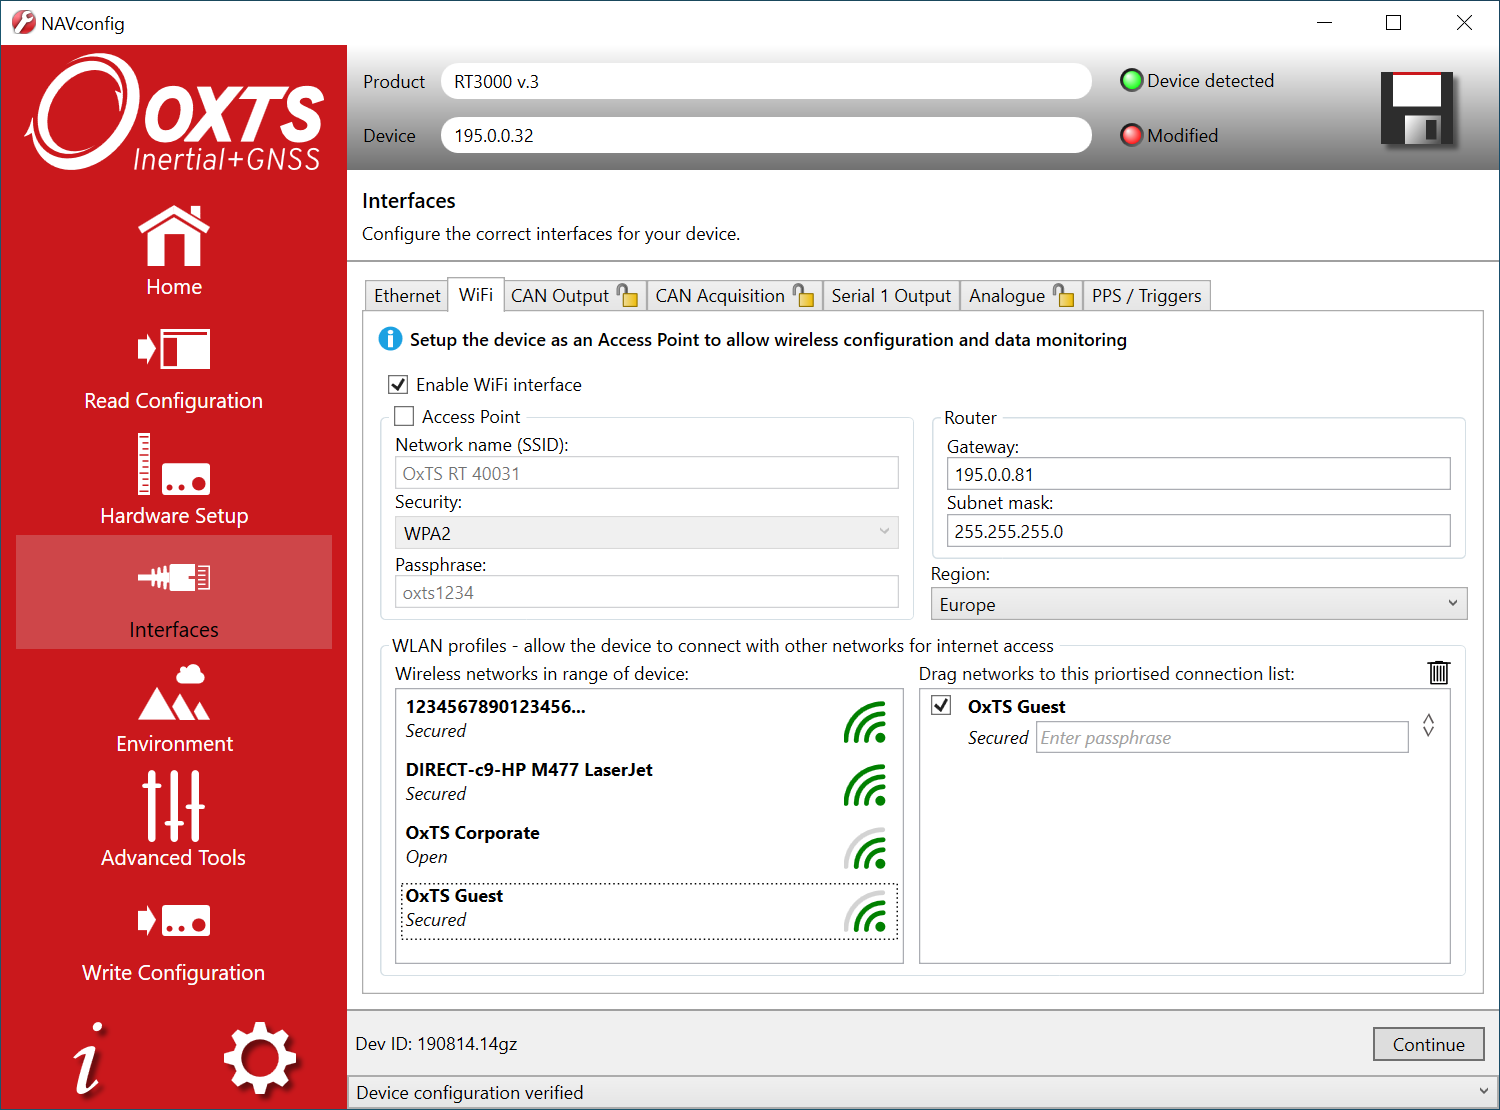Click signal icon for DIRECT-c9-HP M477 LaserJet
1500x1110 pixels.
[865, 785]
